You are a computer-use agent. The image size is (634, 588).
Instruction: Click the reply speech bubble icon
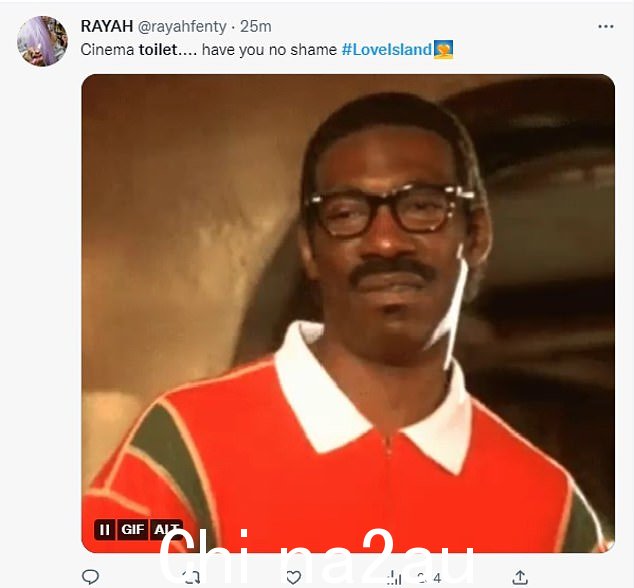[90, 577]
